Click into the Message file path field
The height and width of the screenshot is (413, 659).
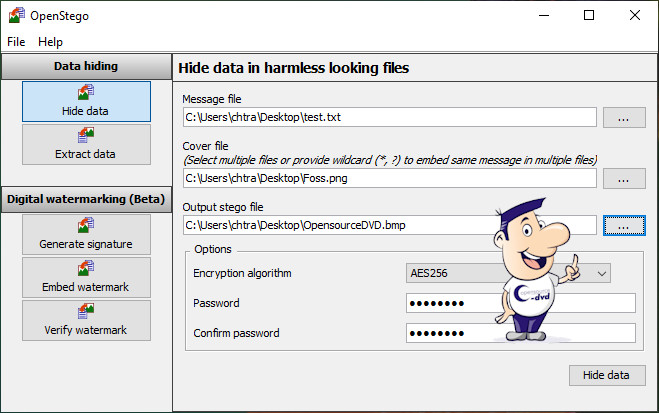tap(389, 117)
